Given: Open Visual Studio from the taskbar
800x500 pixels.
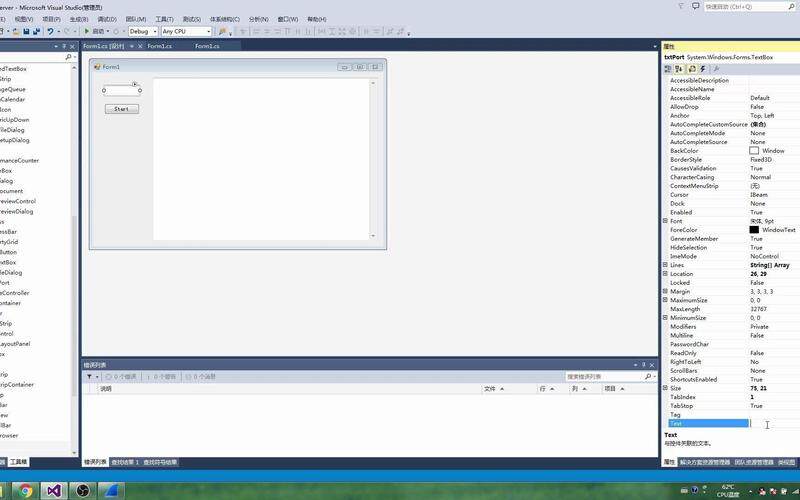Looking at the screenshot, I should [53, 491].
